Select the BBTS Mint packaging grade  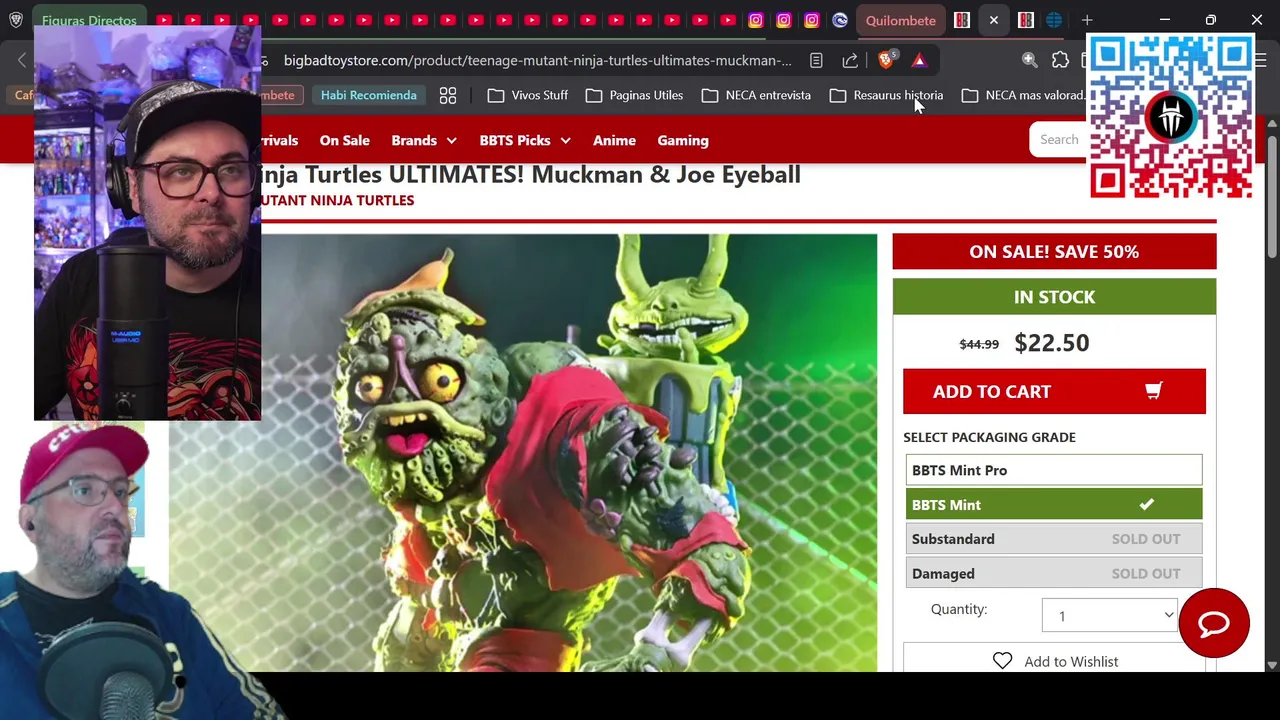coord(1054,504)
